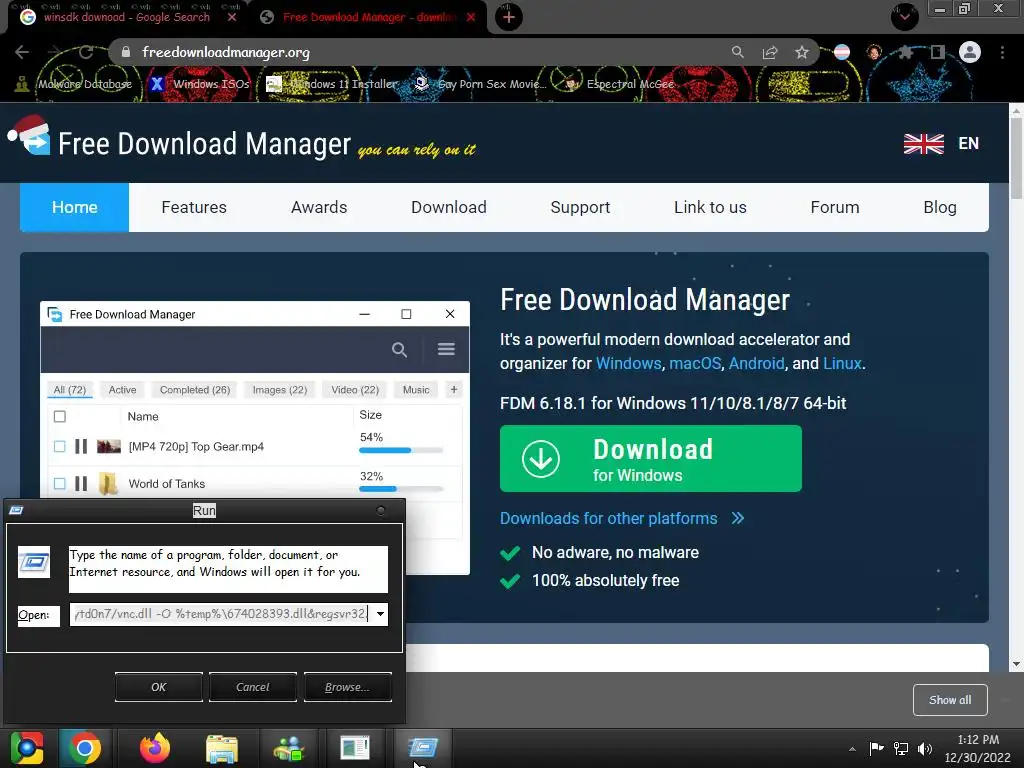
Task: Go to the Awards nav item
Action: (x=319, y=207)
